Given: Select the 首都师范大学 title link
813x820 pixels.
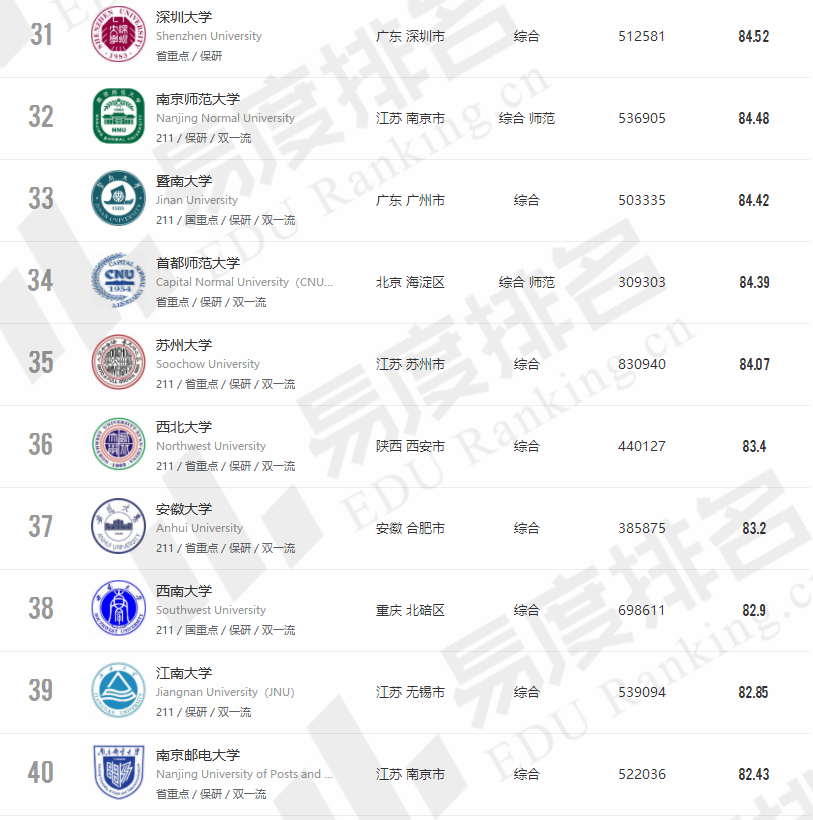Looking at the screenshot, I should tap(198, 263).
